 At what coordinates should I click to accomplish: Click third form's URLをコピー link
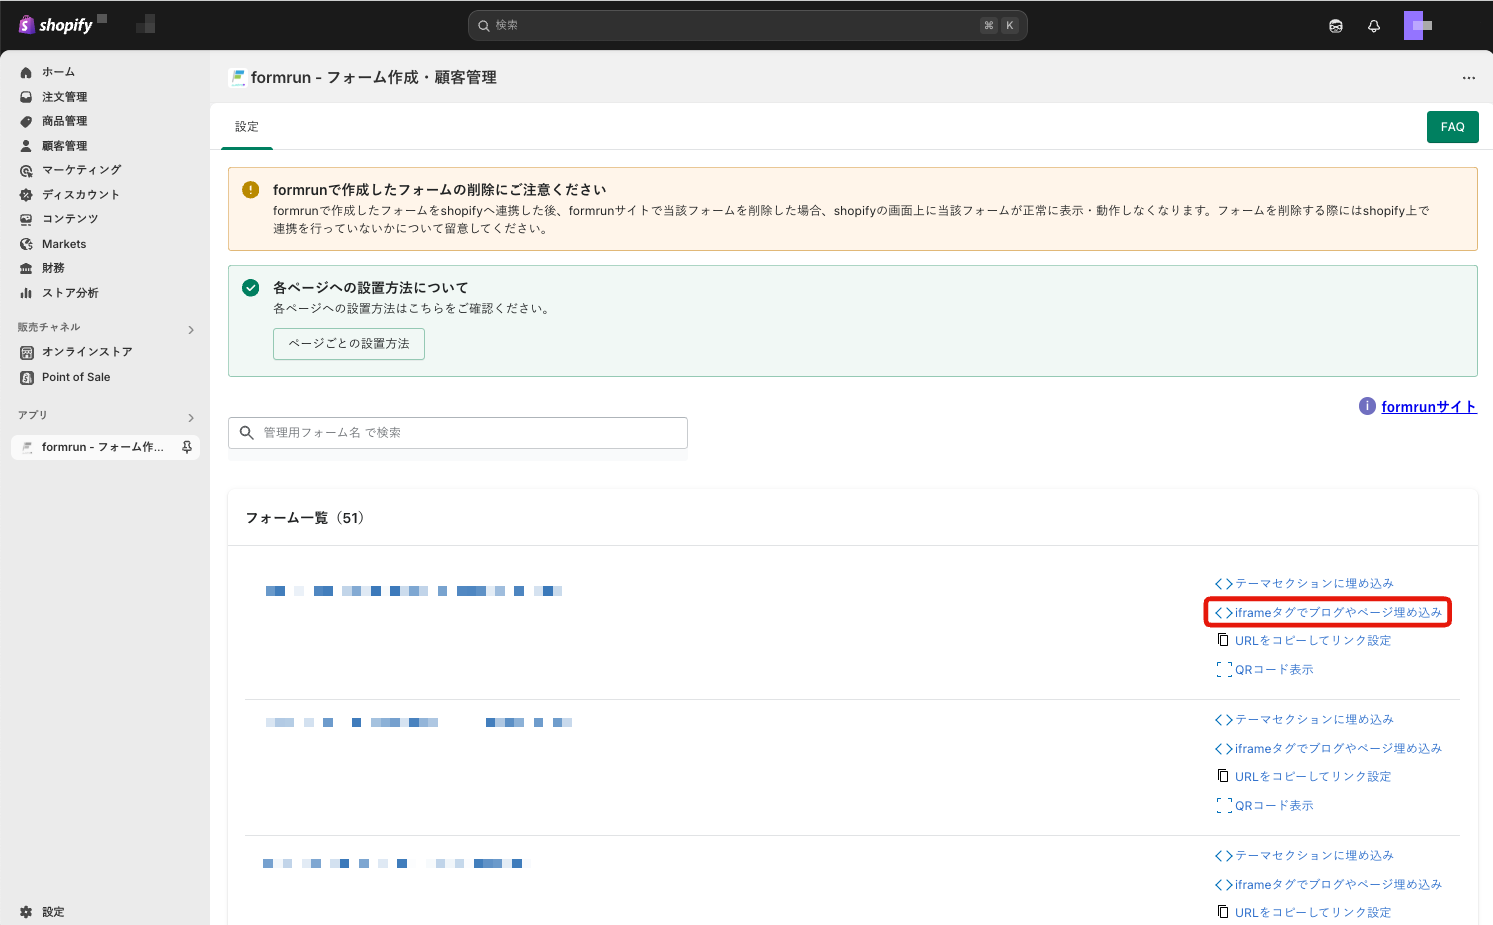pyautogui.click(x=1313, y=912)
